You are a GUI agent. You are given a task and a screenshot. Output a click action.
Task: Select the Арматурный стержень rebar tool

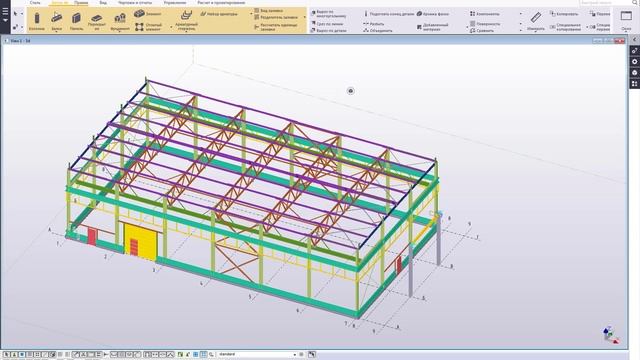point(186,20)
